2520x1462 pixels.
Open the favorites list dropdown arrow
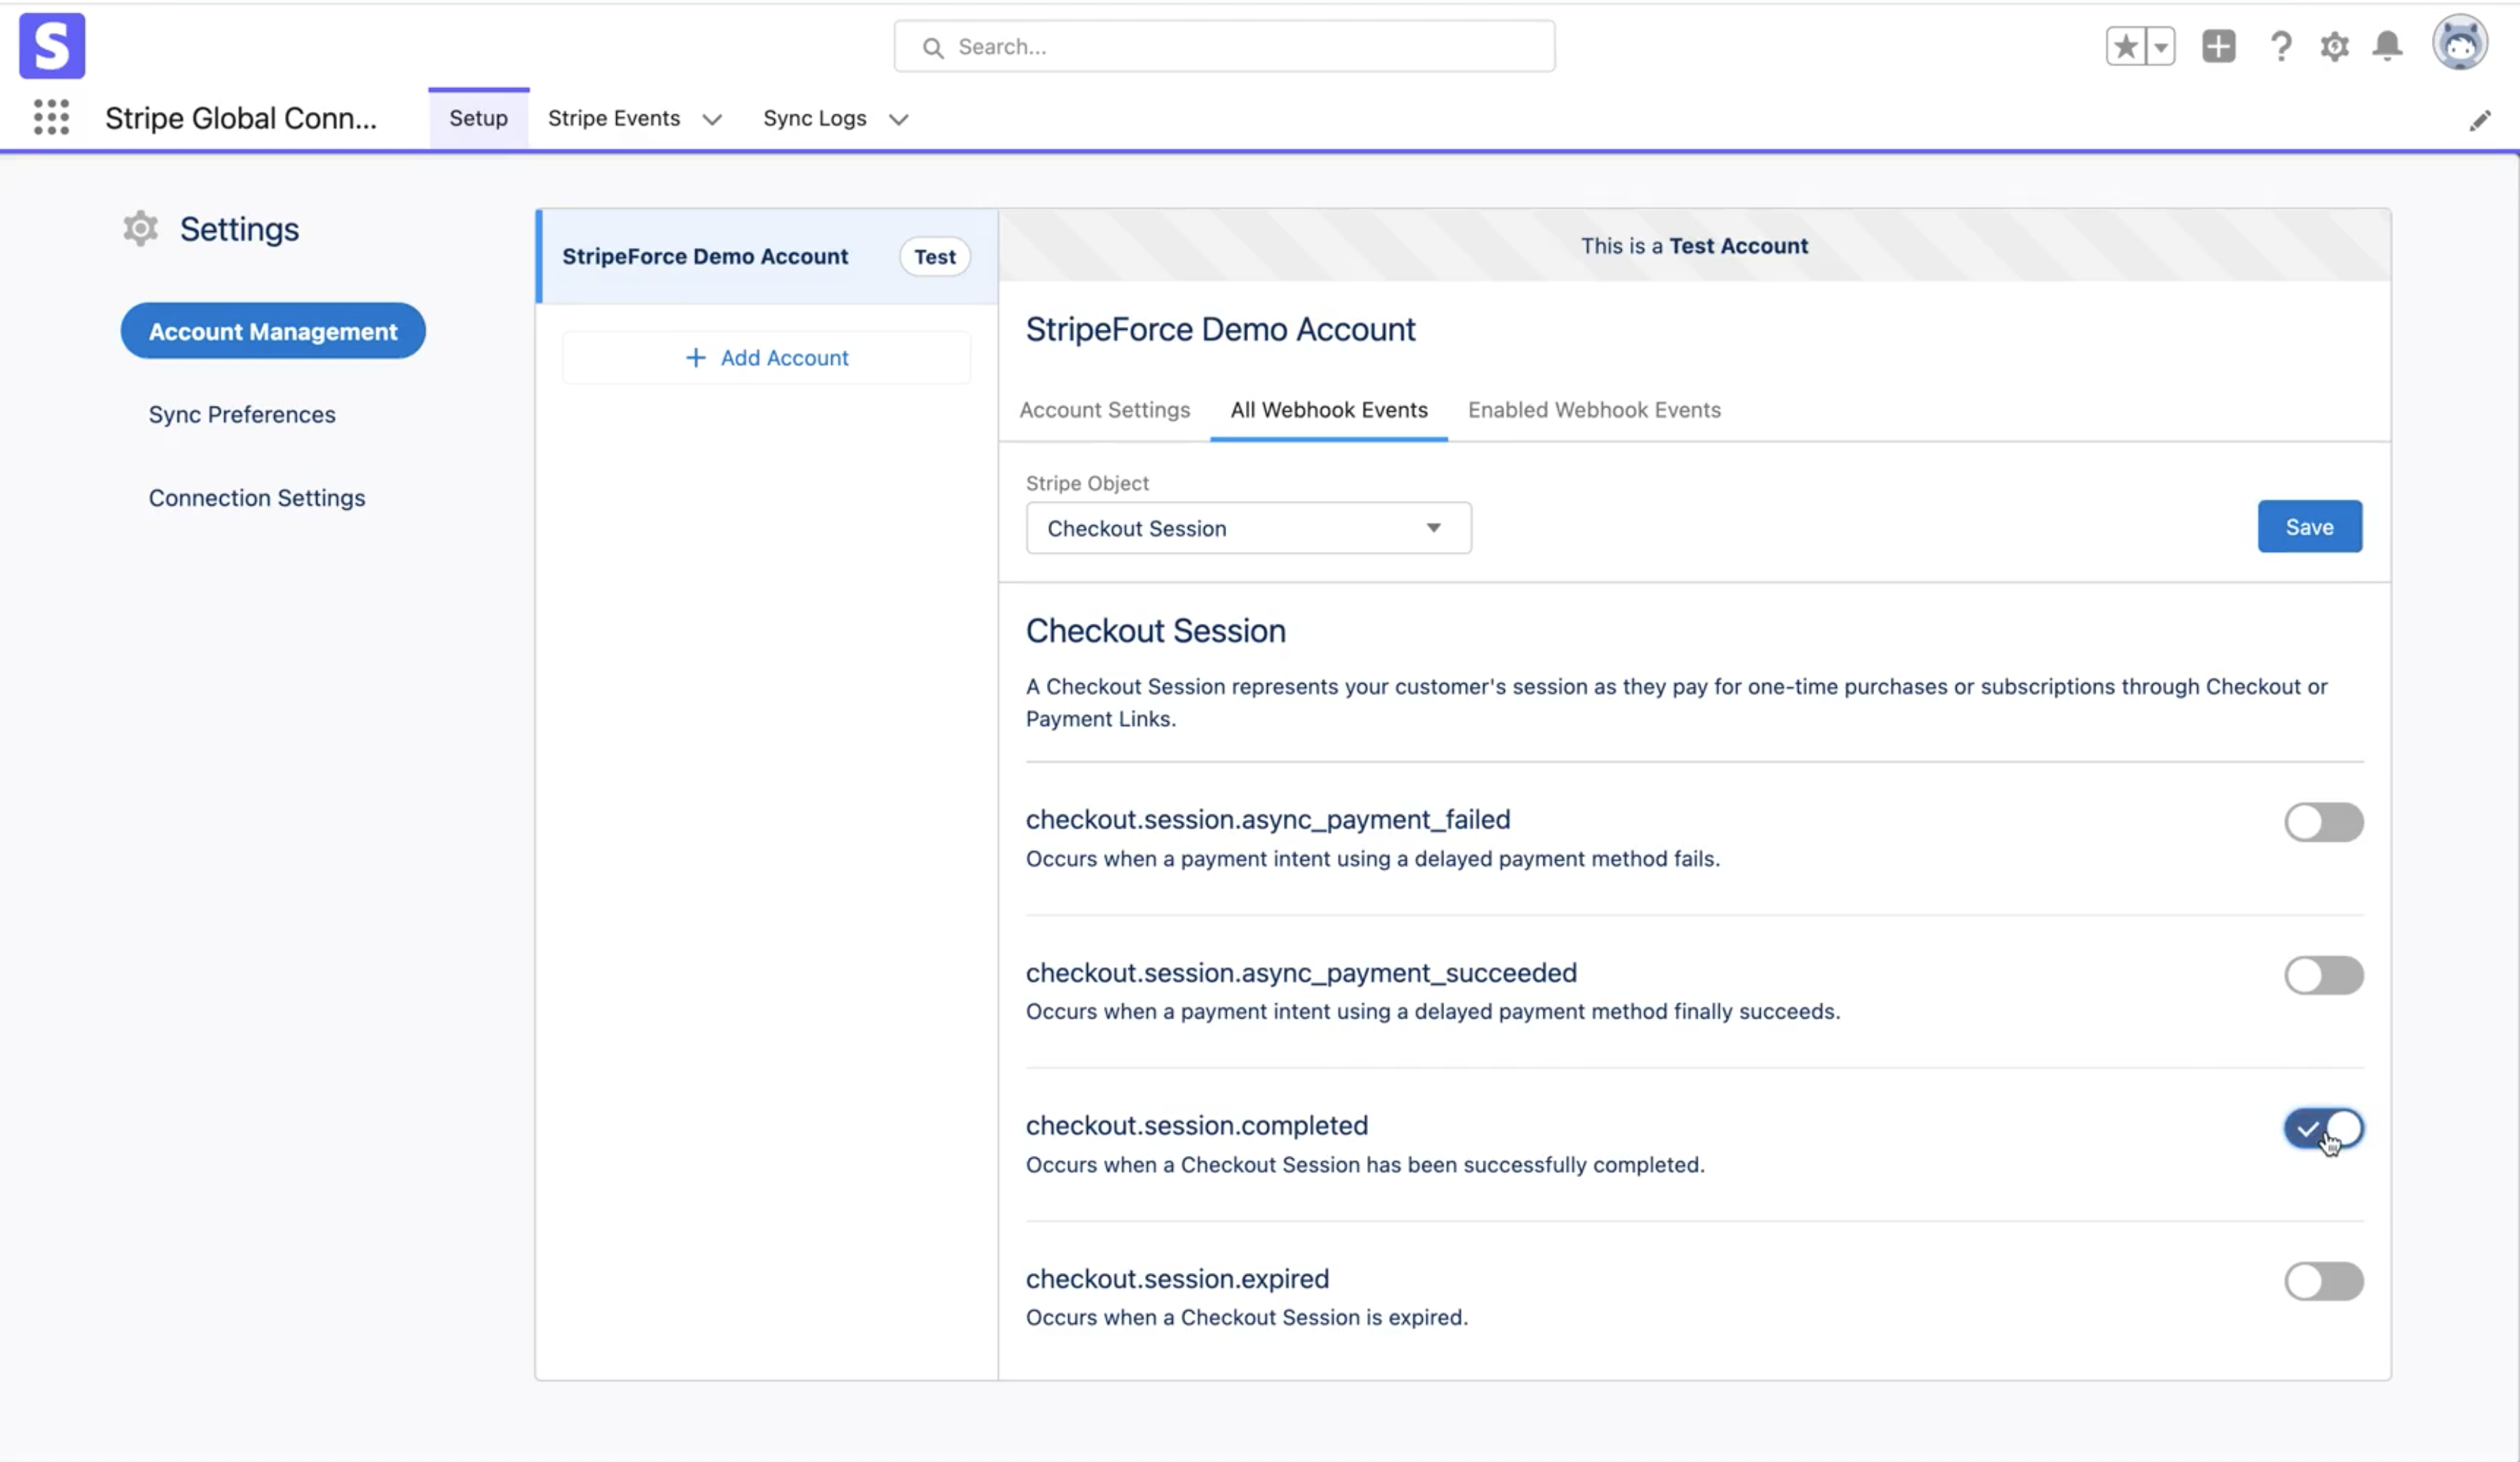point(2160,46)
